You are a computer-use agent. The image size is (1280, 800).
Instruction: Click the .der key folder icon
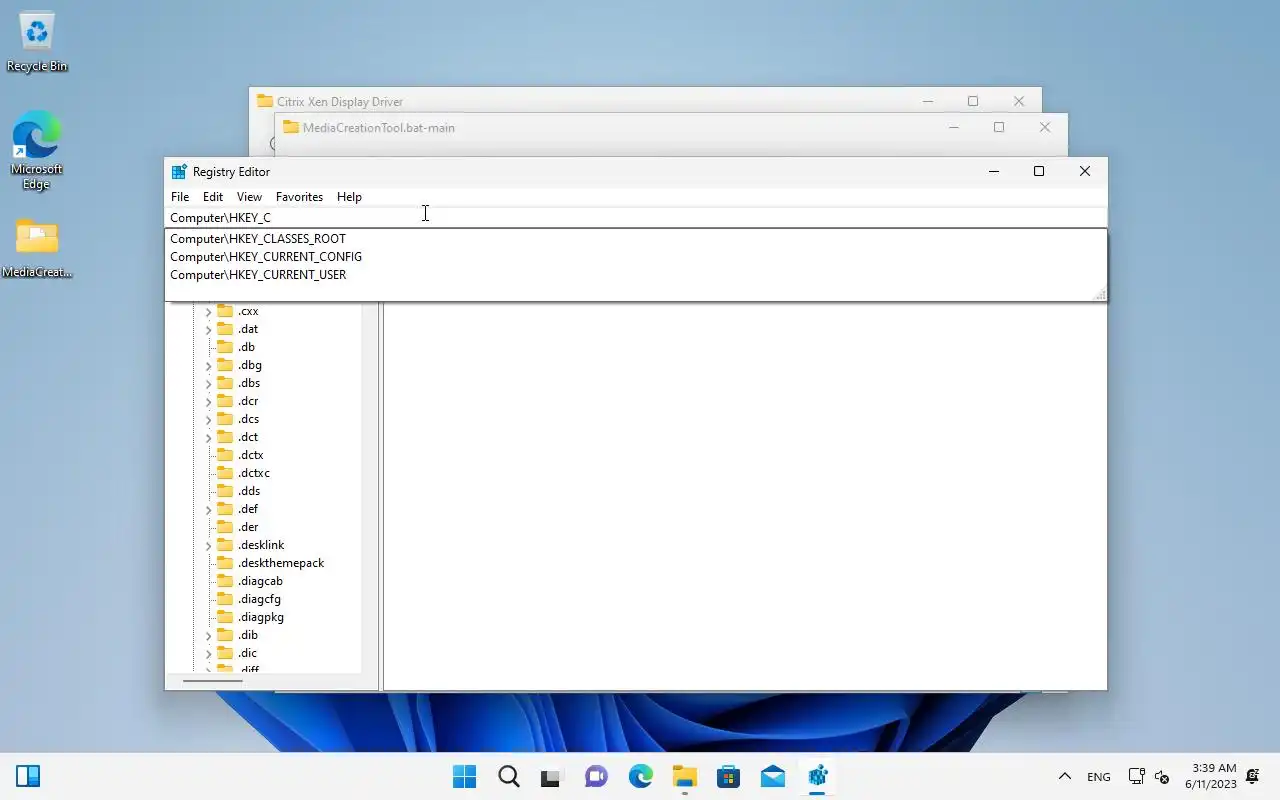pos(225,527)
